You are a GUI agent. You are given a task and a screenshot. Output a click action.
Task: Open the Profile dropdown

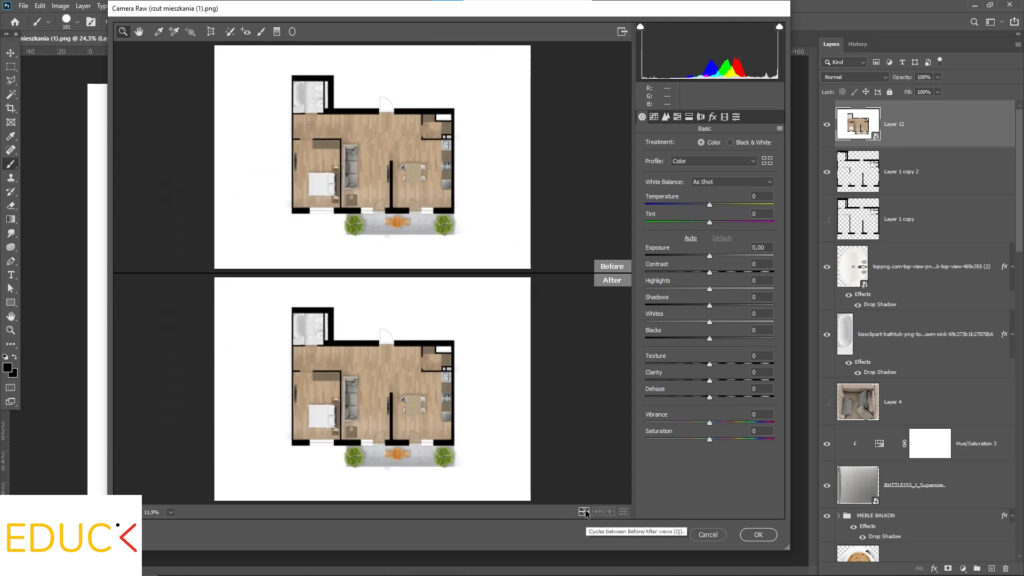pos(714,161)
